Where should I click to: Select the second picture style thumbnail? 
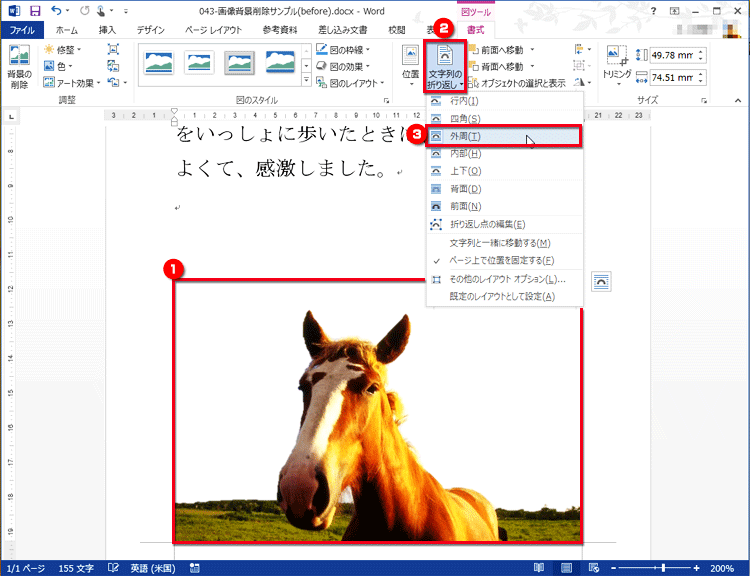[x=199, y=62]
